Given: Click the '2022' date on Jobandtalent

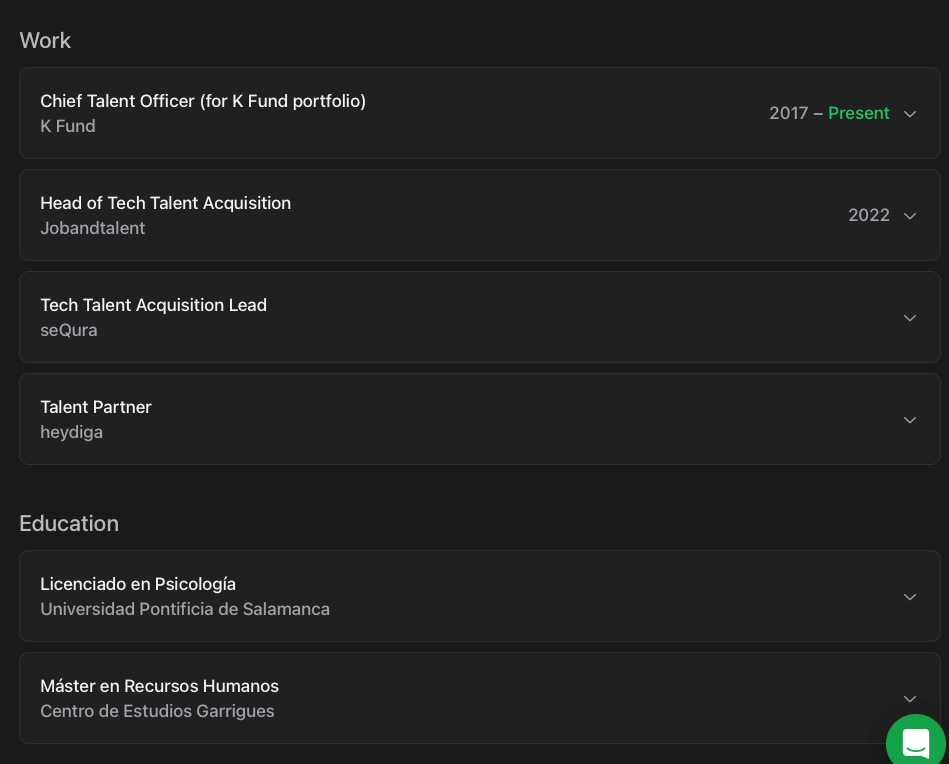Looking at the screenshot, I should (869, 215).
